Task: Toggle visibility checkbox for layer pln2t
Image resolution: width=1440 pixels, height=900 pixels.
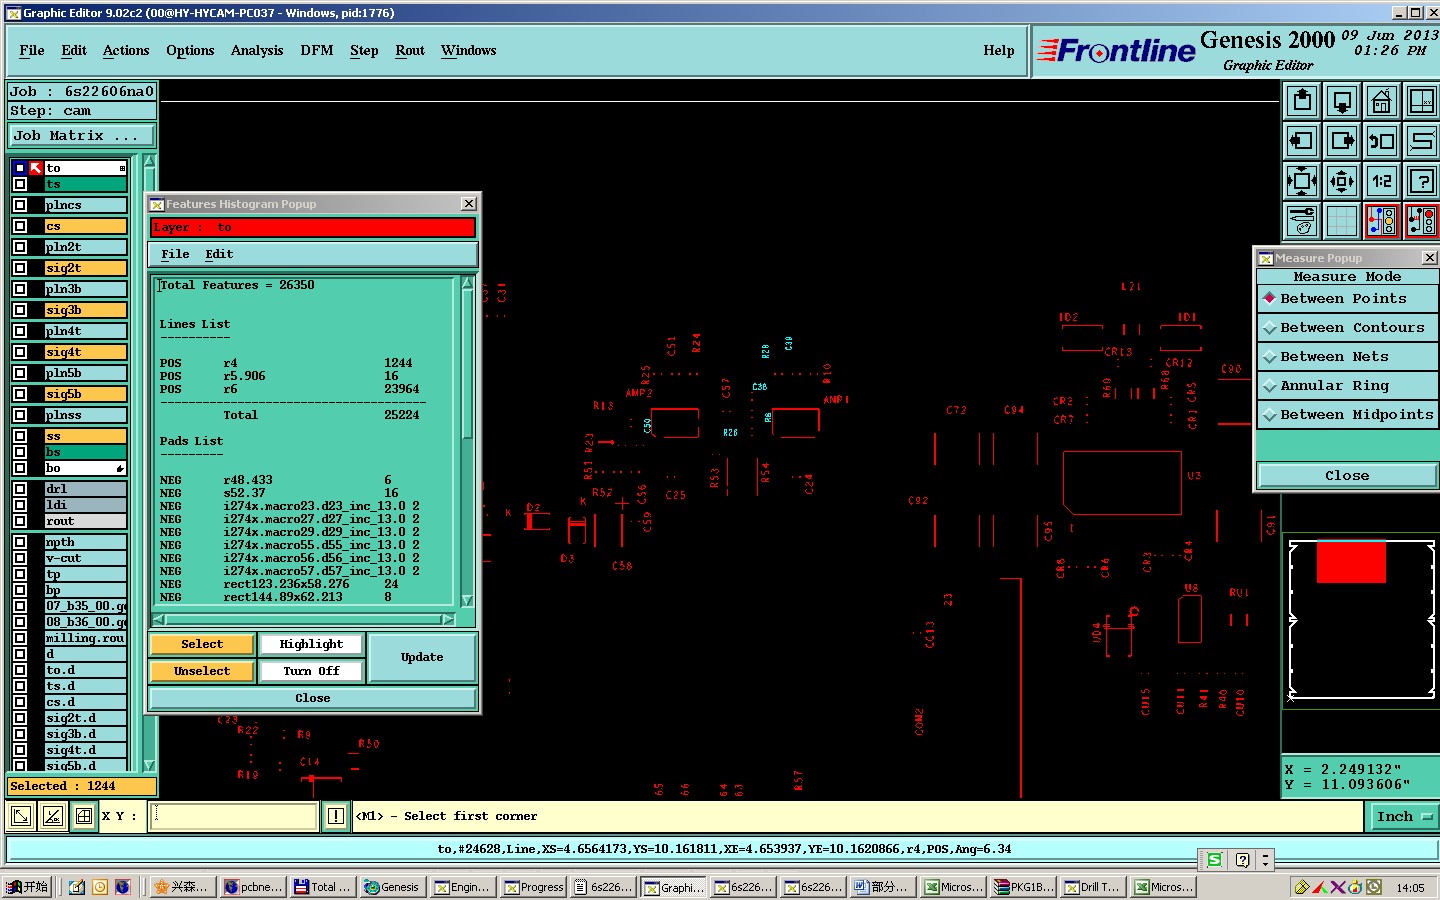Action: (20, 247)
